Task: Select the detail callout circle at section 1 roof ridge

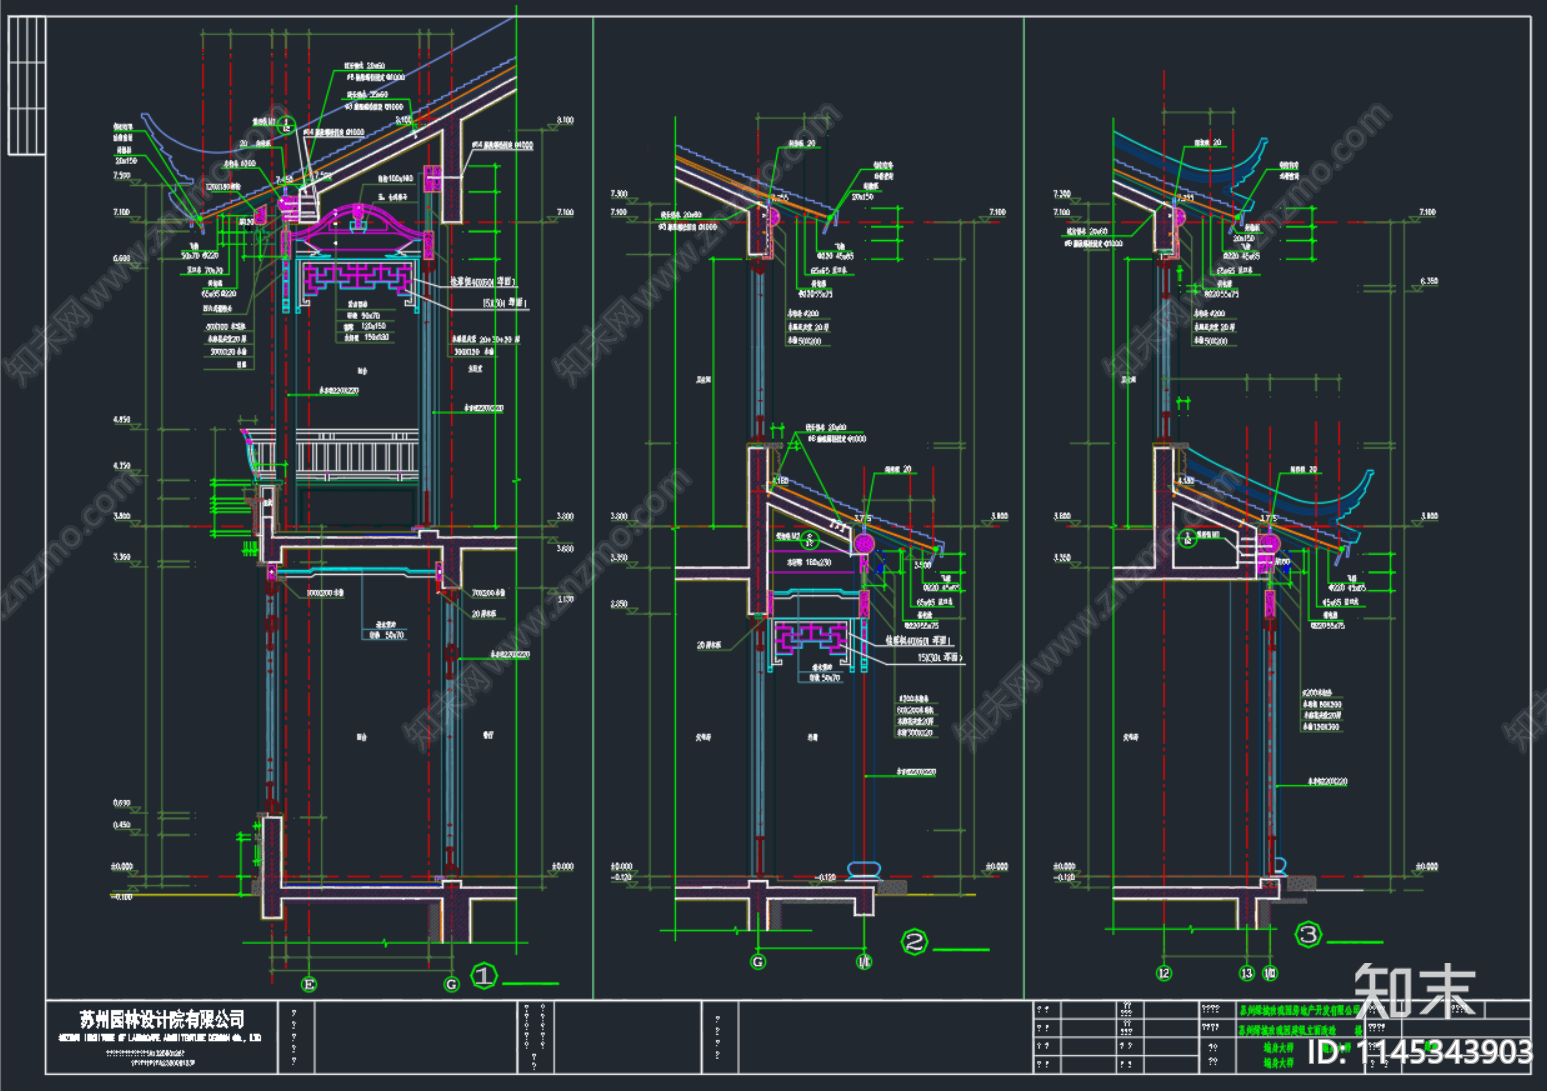Action: coord(285,125)
